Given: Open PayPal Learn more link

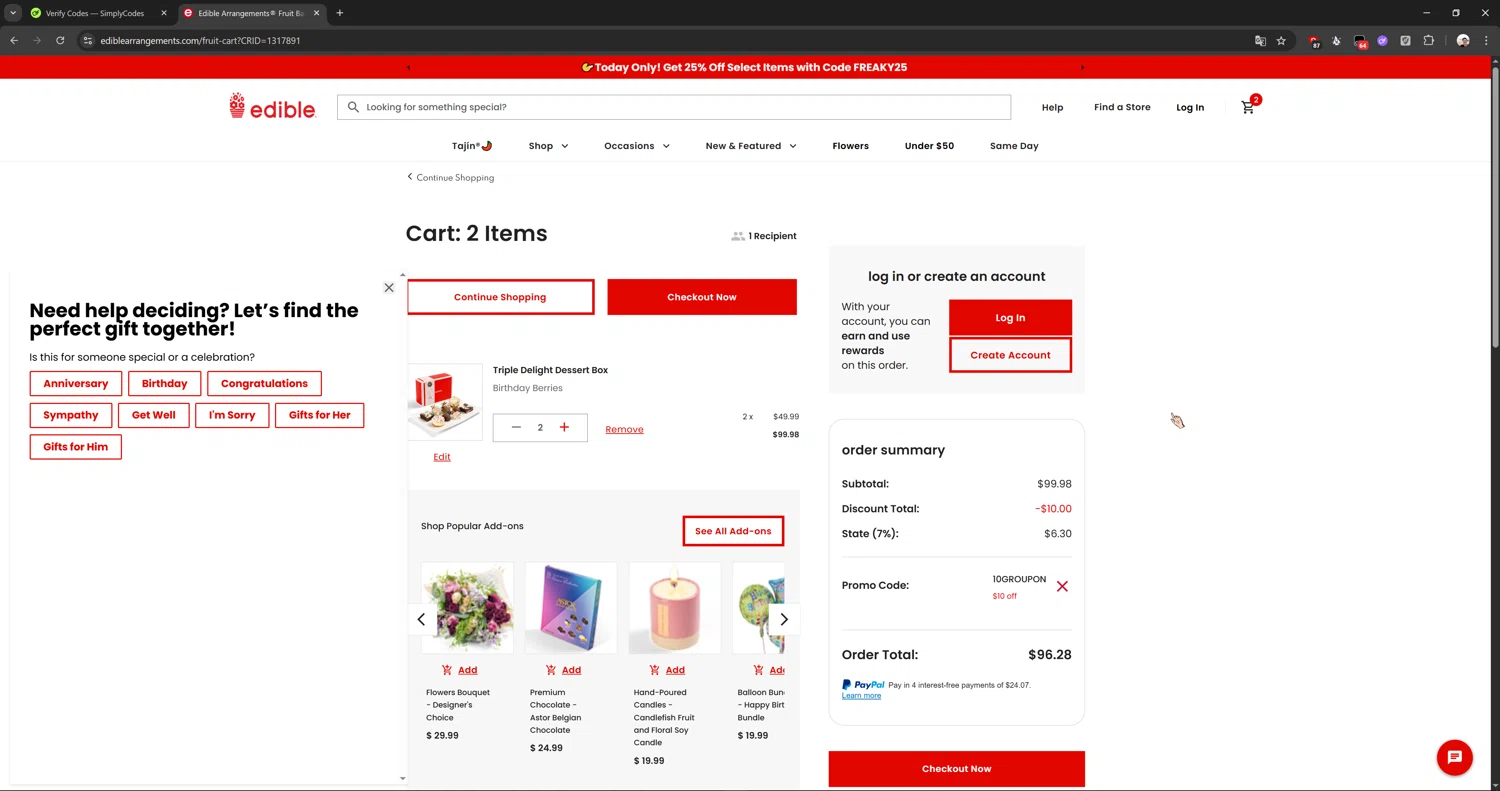Looking at the screenshot, I should click(861, 696).
